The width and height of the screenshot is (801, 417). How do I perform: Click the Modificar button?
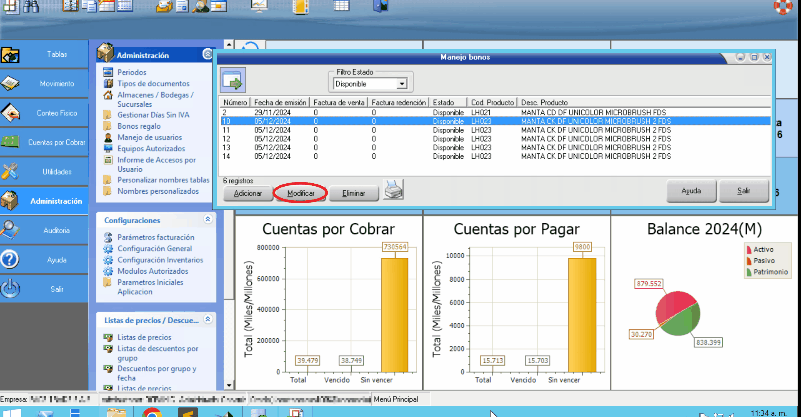click(300, 192)
